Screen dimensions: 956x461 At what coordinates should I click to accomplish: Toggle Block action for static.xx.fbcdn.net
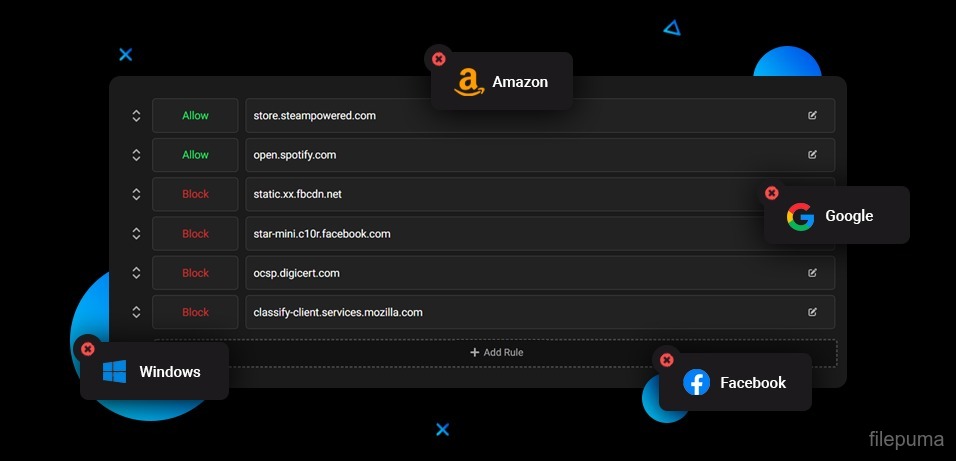[x=195, y=194]
